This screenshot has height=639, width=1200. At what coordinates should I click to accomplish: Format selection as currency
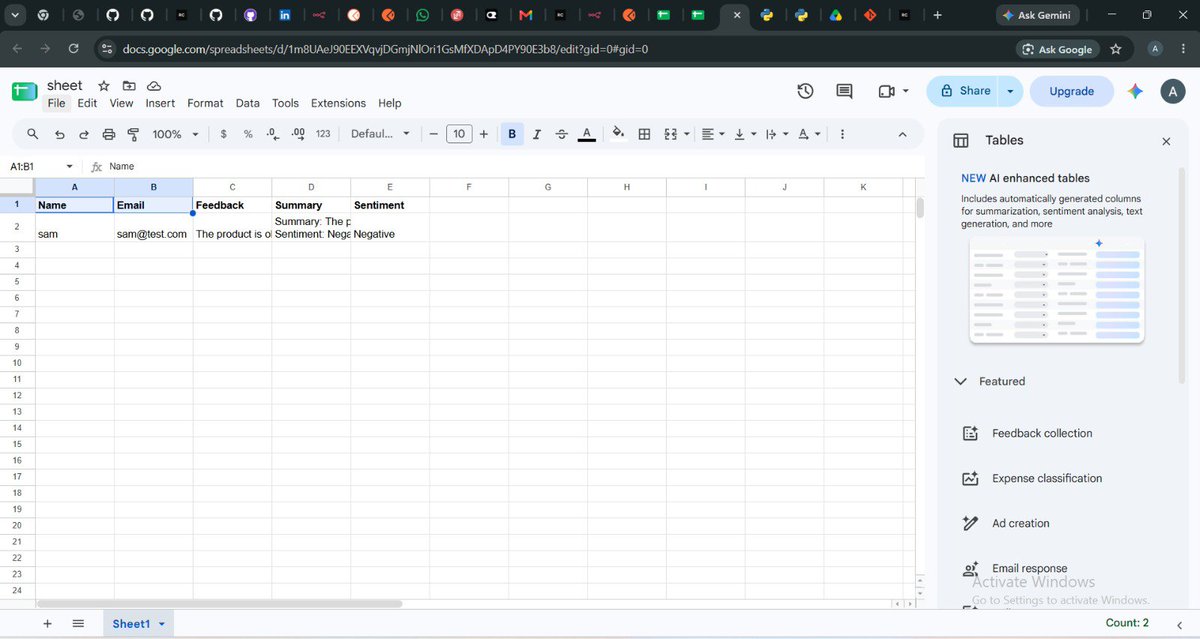[x=223, y=134]
